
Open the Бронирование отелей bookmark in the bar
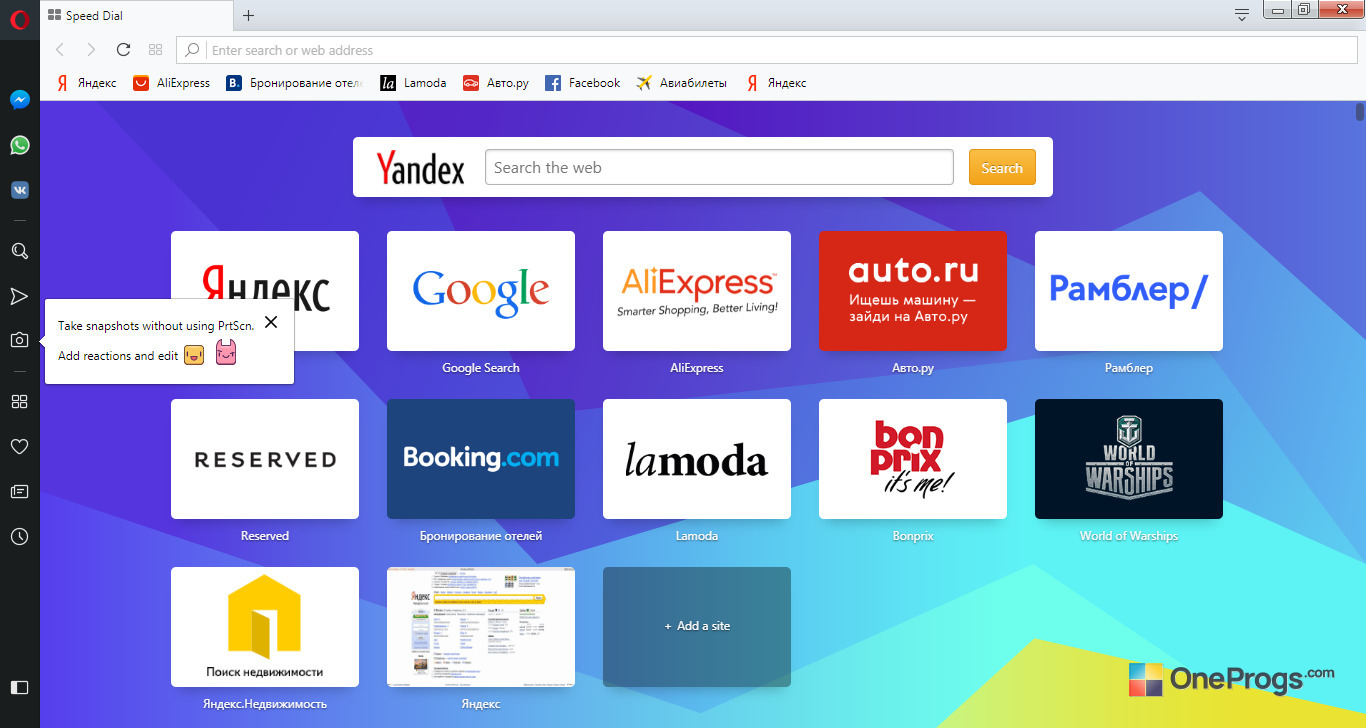[x=295, y=83]
